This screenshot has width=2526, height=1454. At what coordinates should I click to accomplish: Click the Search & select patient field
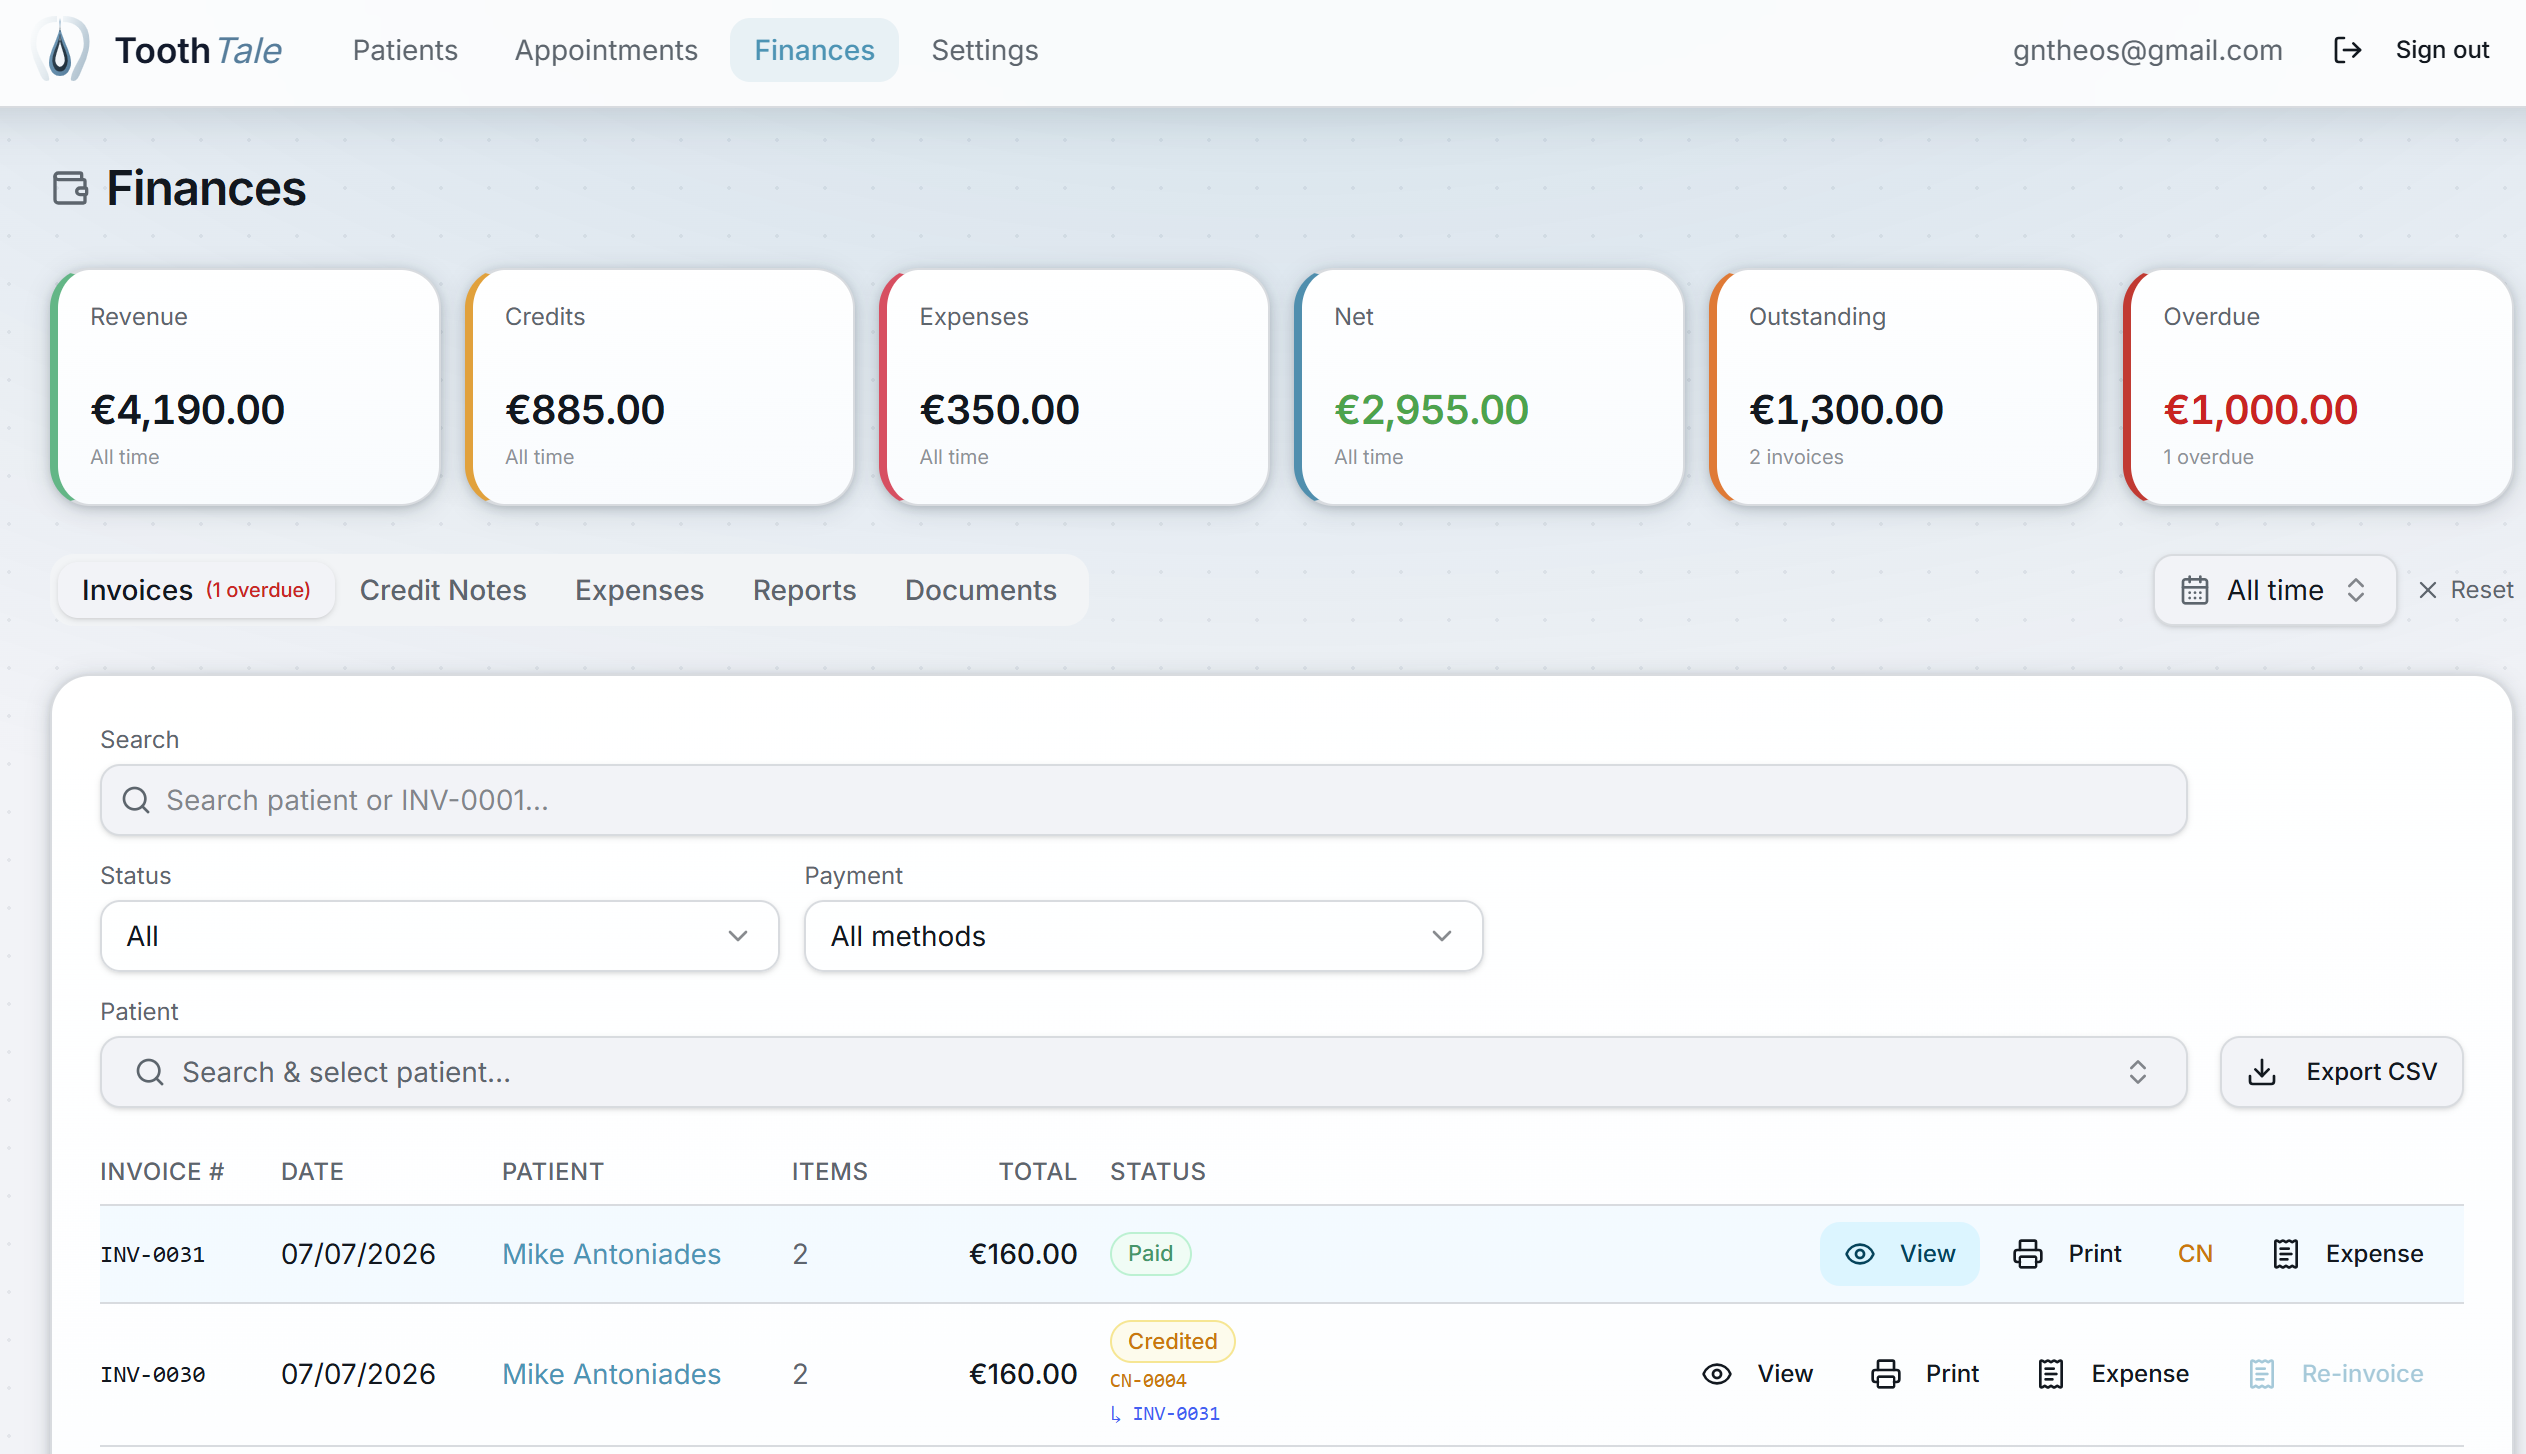point(1143,1072)
